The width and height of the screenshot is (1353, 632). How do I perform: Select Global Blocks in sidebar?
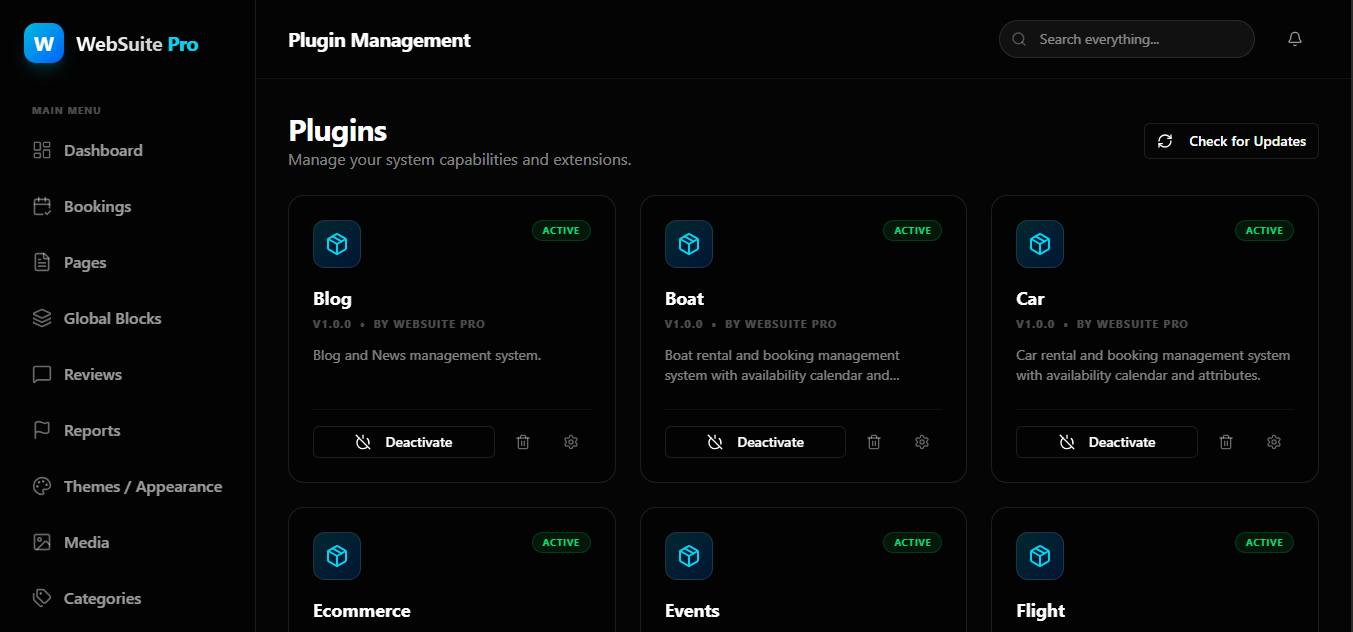tap(112, 319)
